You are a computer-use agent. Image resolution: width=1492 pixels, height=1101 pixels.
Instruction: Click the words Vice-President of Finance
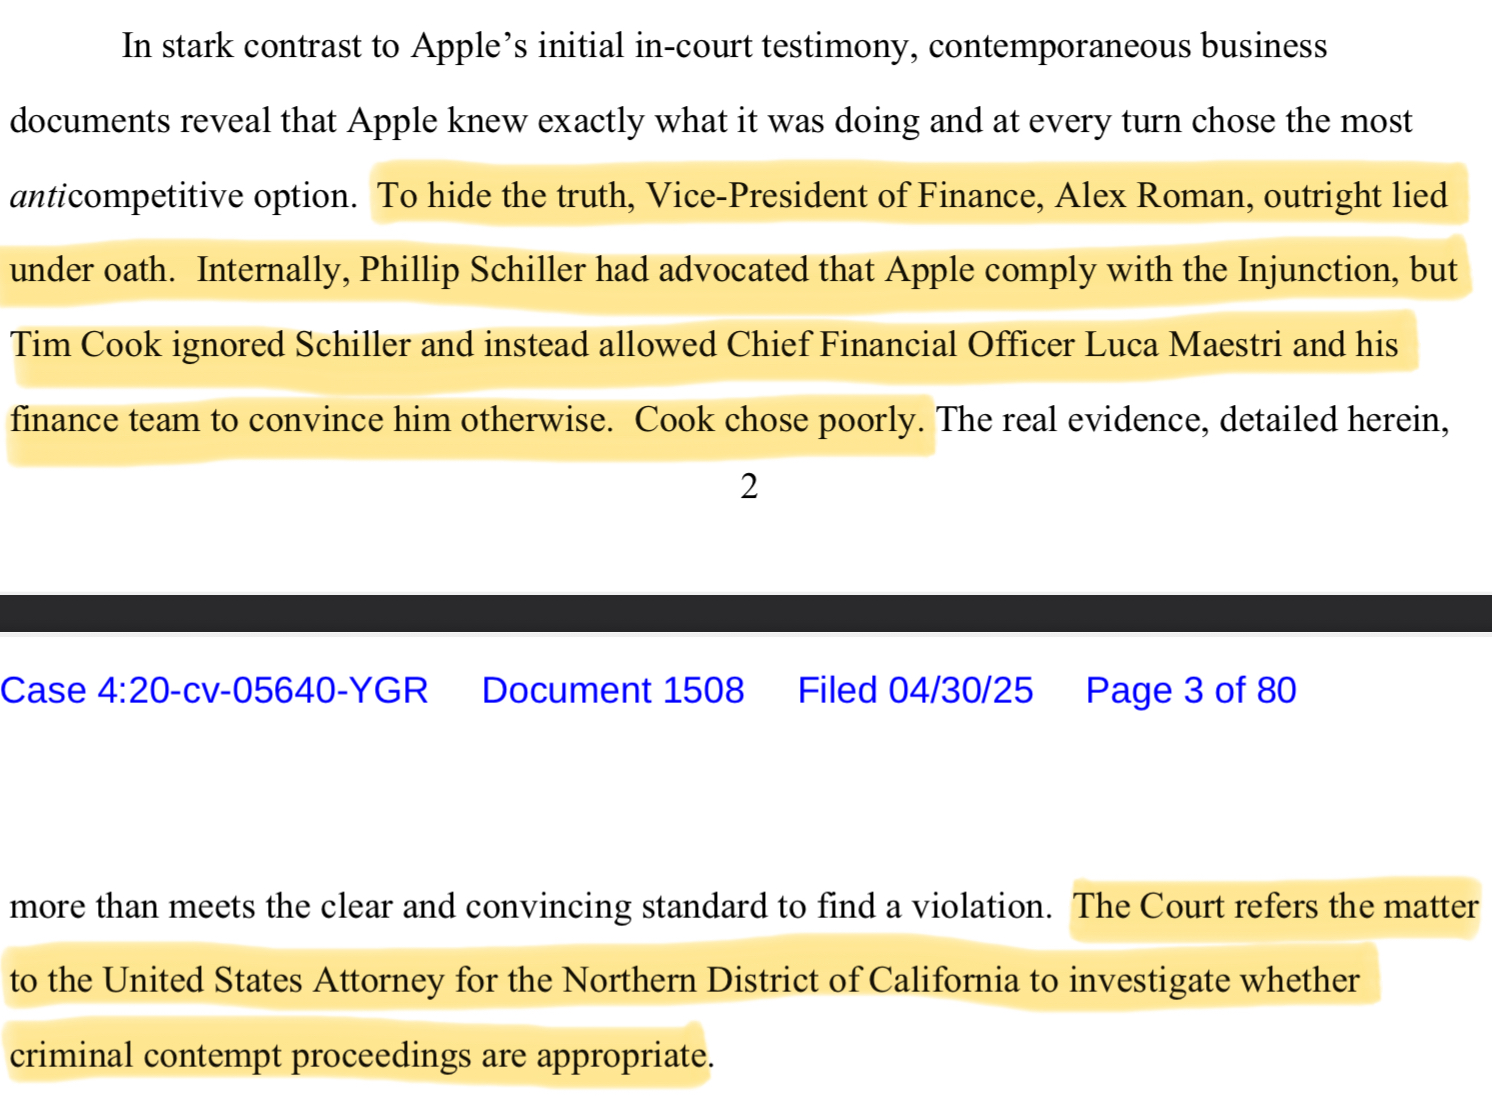tap(841, 195)
